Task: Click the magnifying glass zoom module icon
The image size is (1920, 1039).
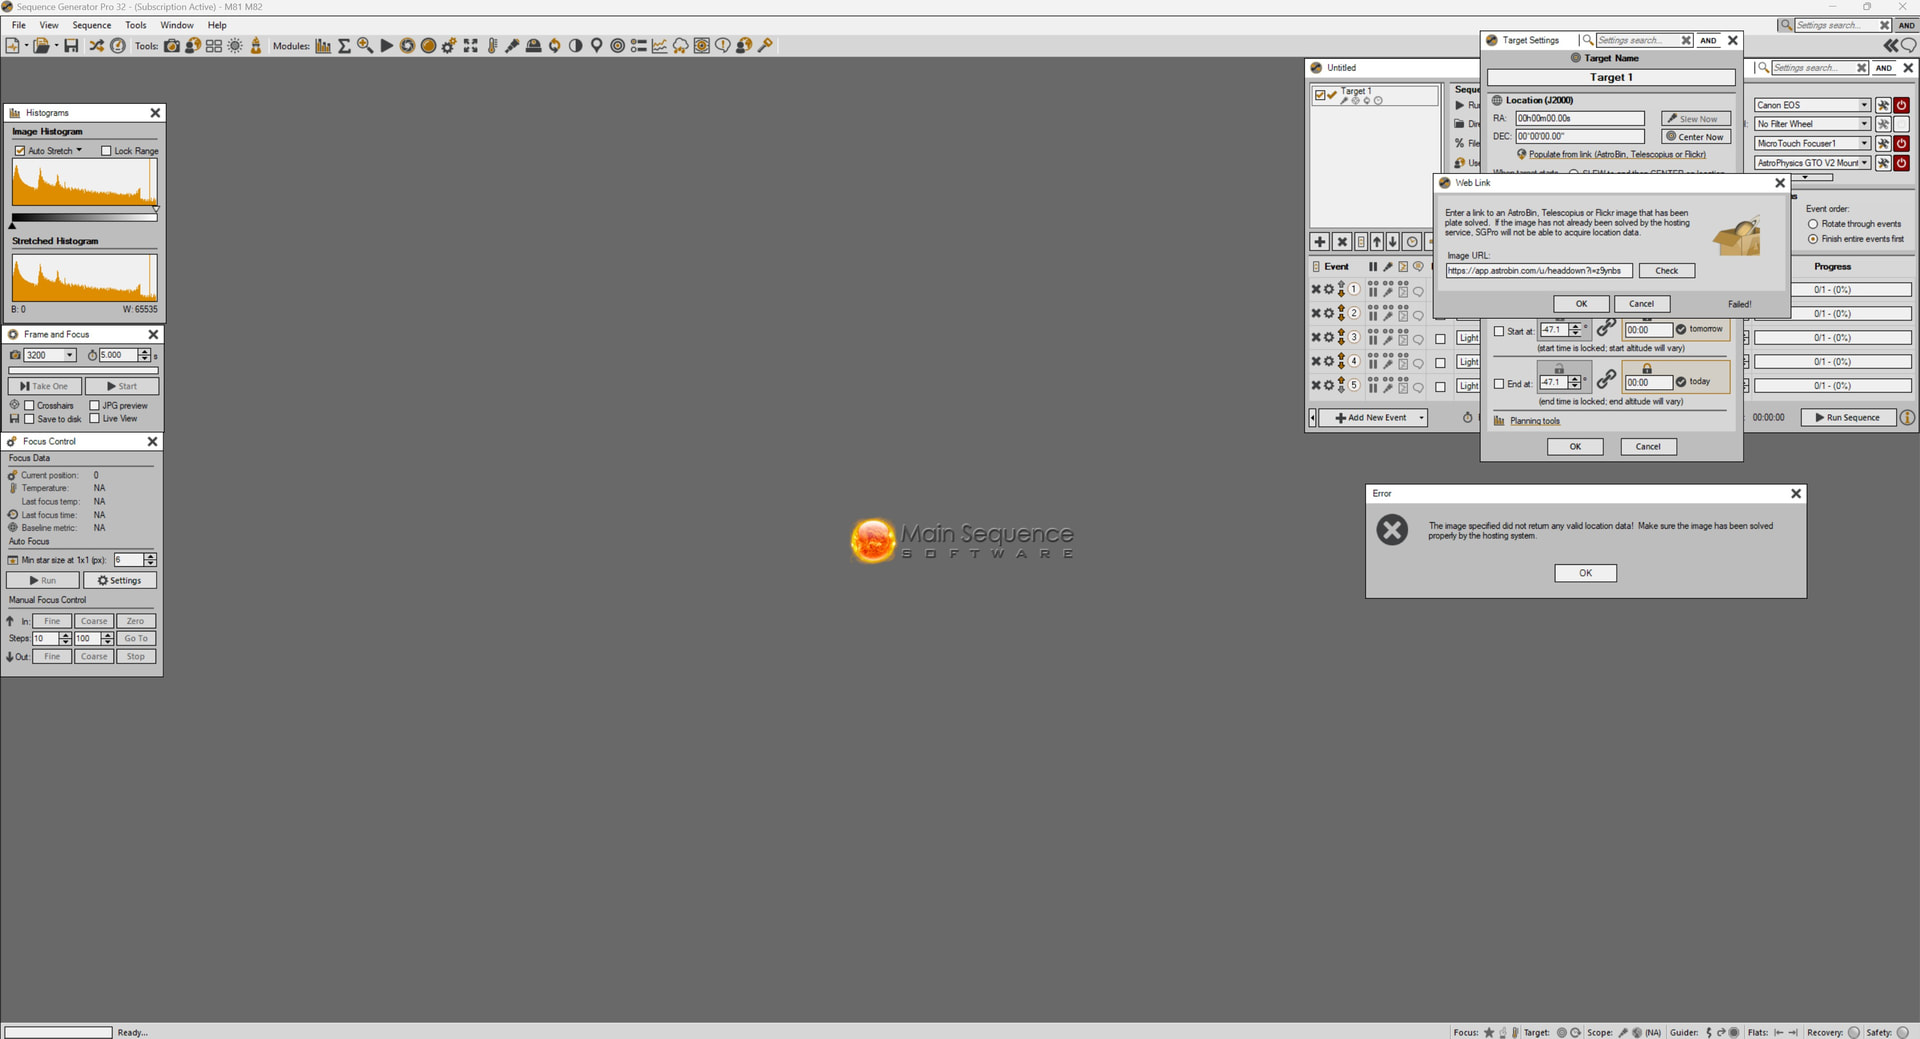Action: (365, 46)
